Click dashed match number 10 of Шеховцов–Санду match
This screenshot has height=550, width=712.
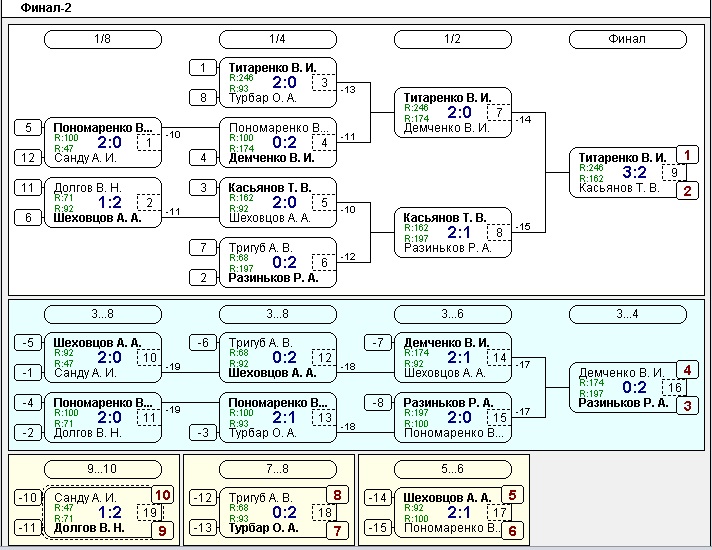click(x=149, y=357)
